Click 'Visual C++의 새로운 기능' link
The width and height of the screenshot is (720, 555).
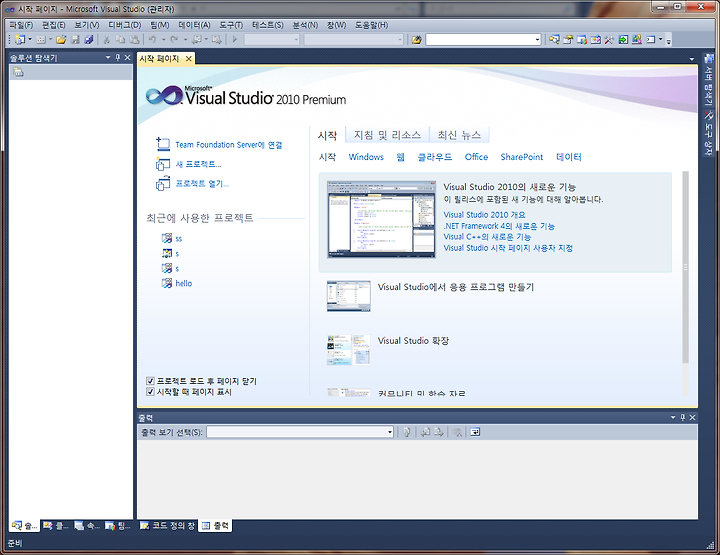click(487, 237)
